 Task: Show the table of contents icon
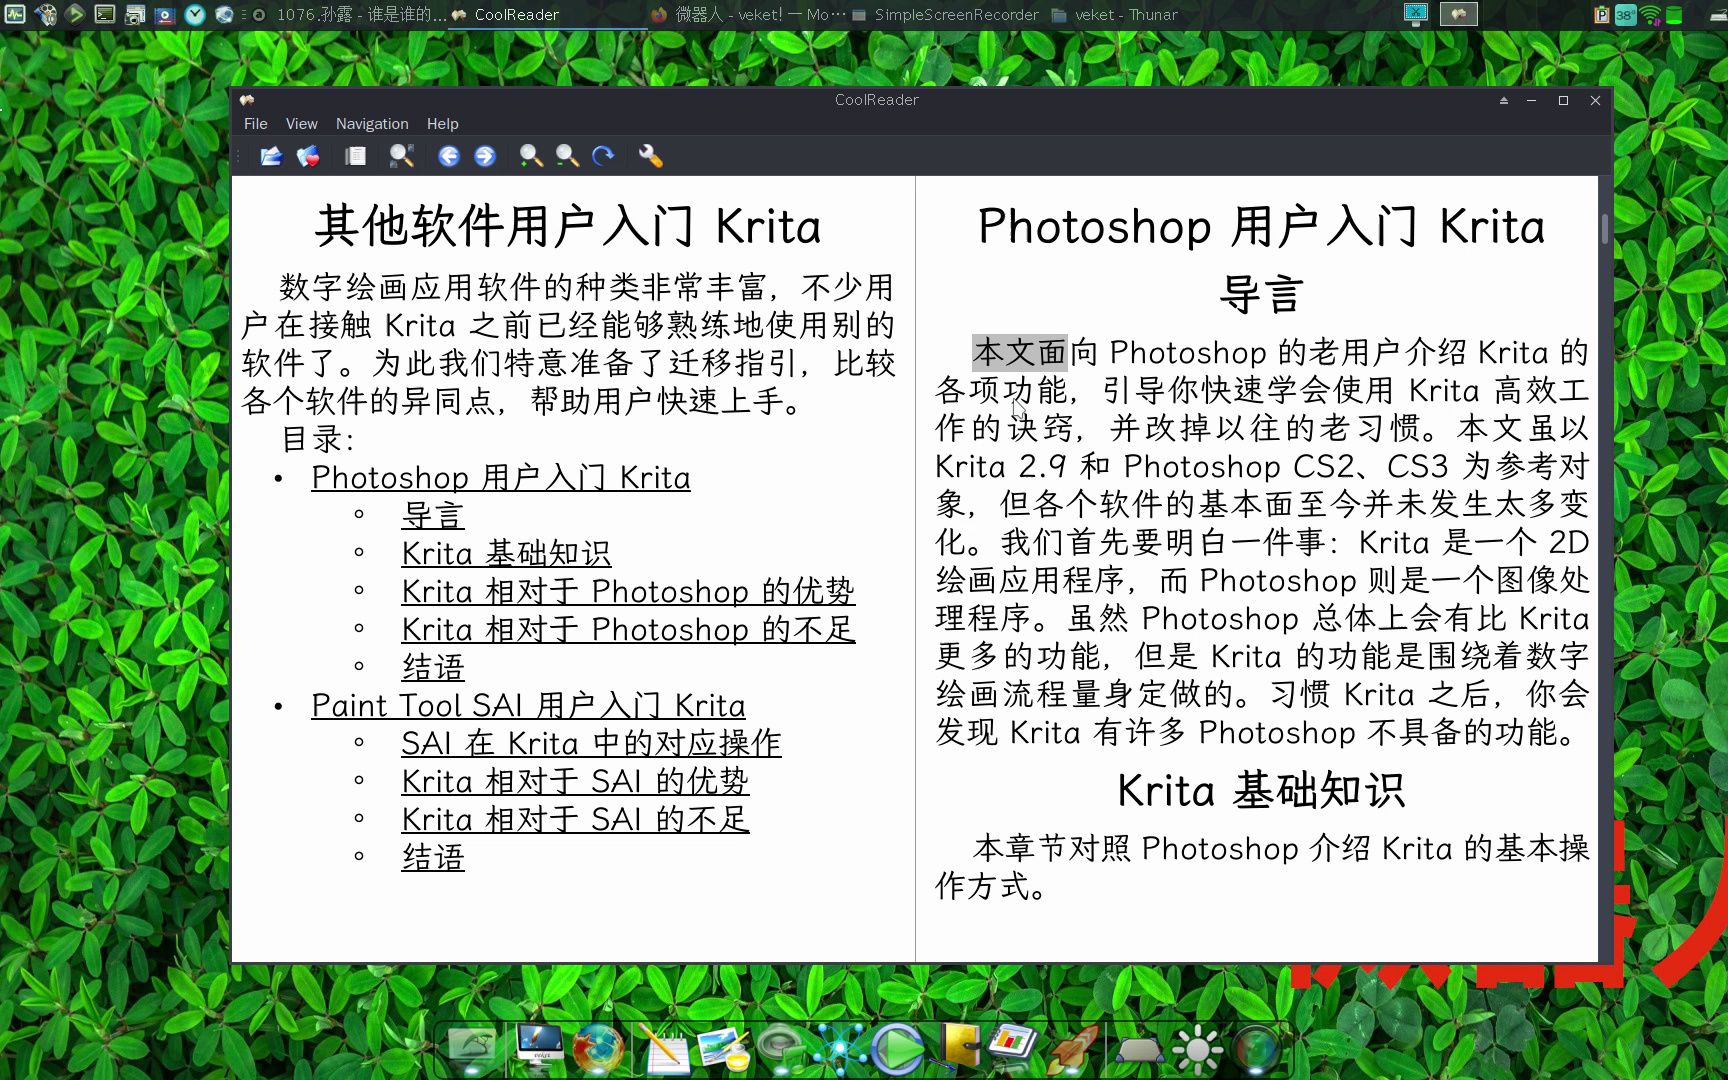coord(355,156)
